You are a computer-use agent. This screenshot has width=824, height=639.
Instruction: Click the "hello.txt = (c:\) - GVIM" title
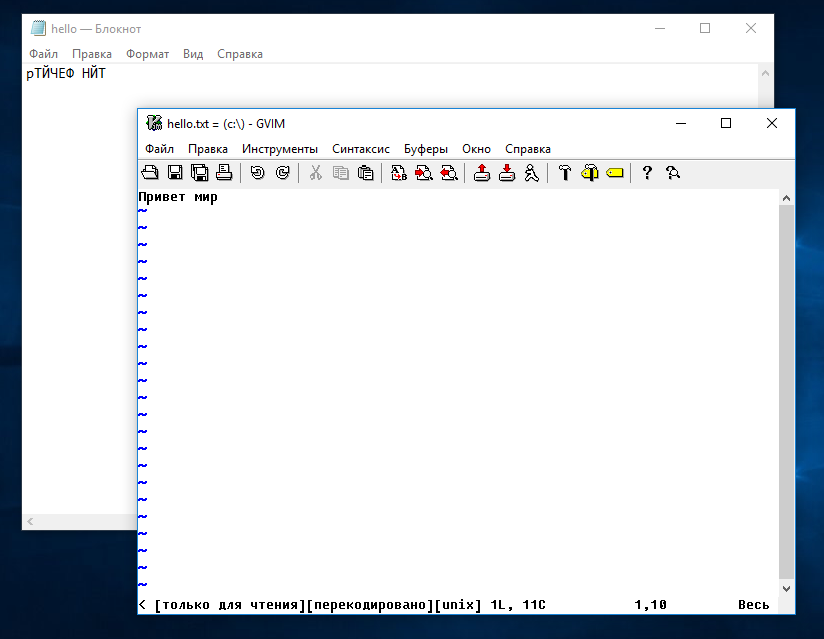coord(226,123)
